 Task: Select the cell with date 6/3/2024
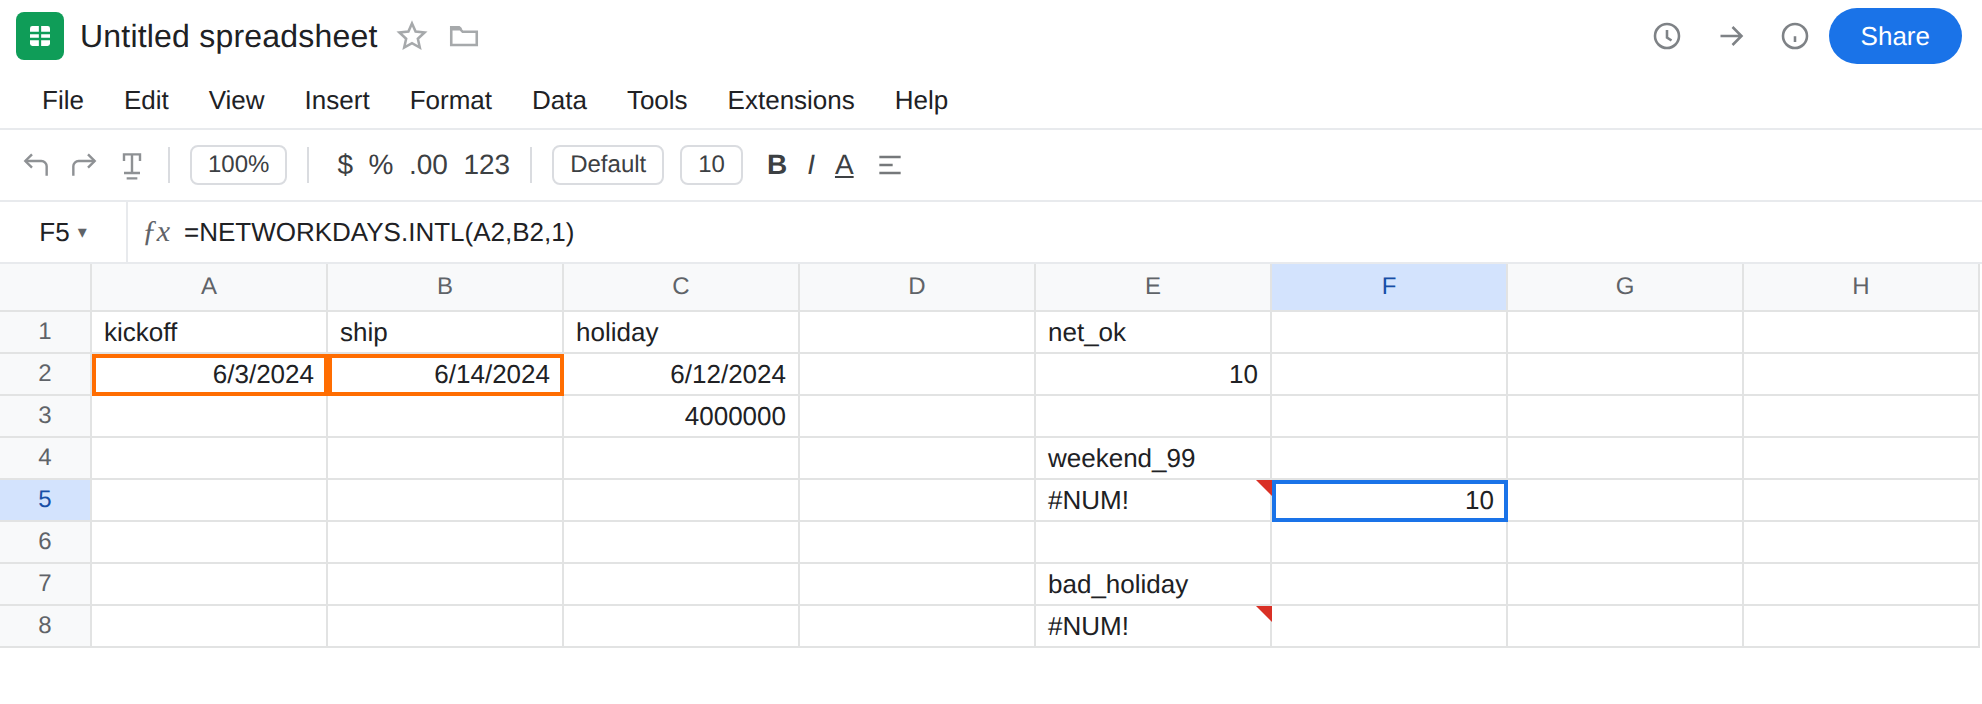tap(209, 374)
